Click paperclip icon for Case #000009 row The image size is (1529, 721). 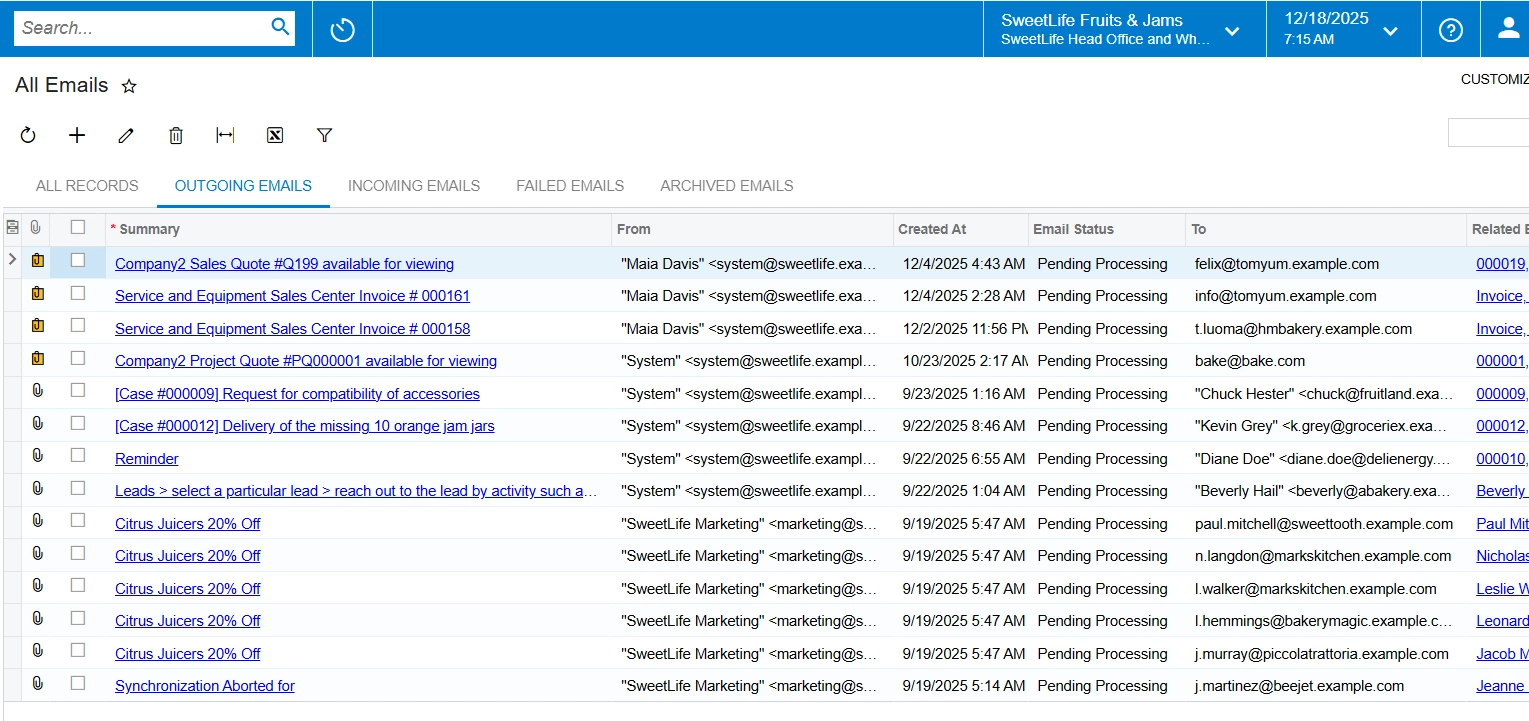click(37, 391)
